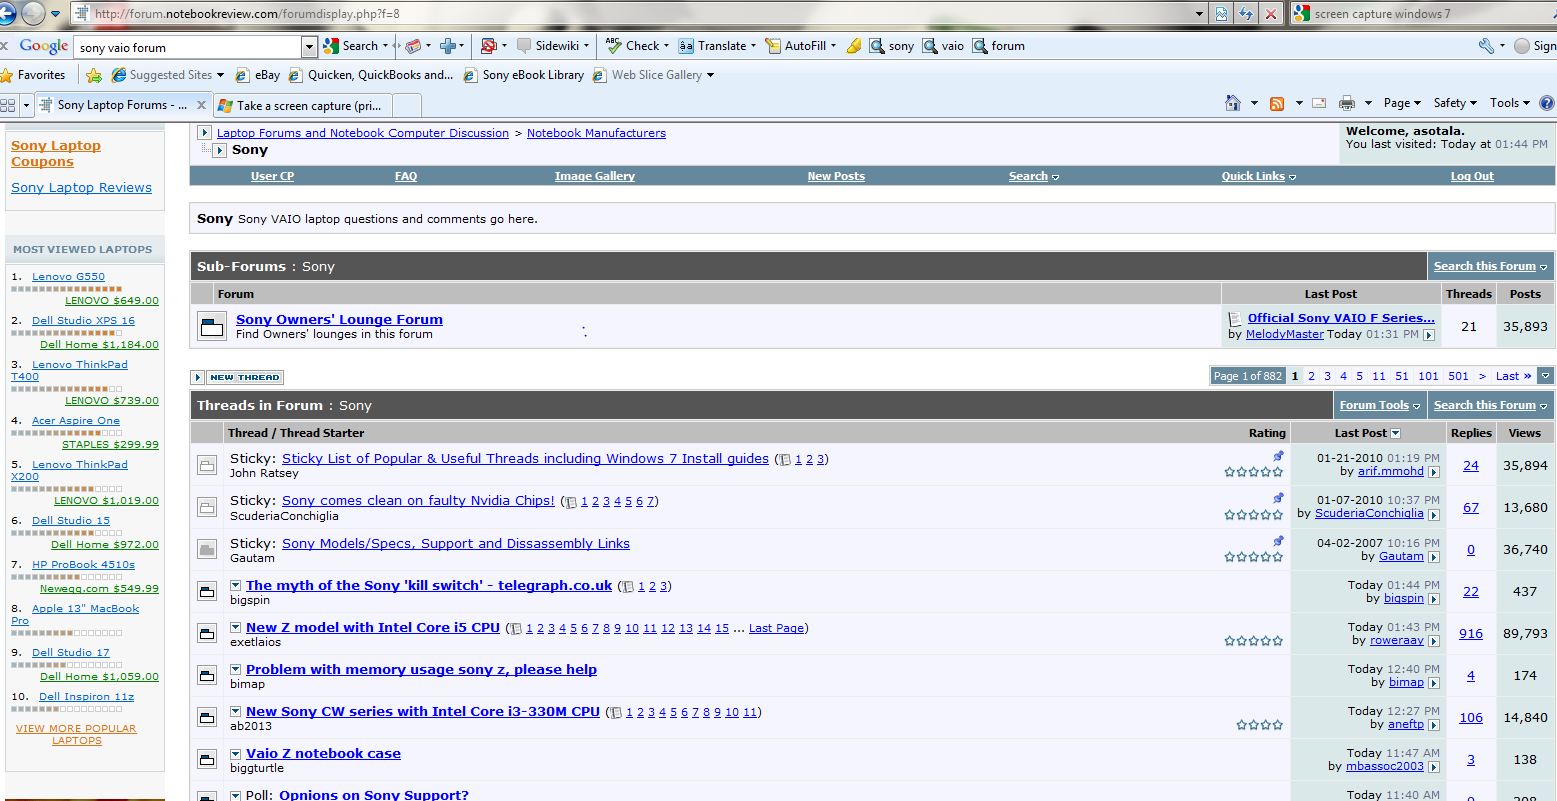Screen dimensions: 1557x801
Task: Open 'New Z model with Intel Core i5 CPU' thread
Action: pyautogui.click(x=373, y=628)
